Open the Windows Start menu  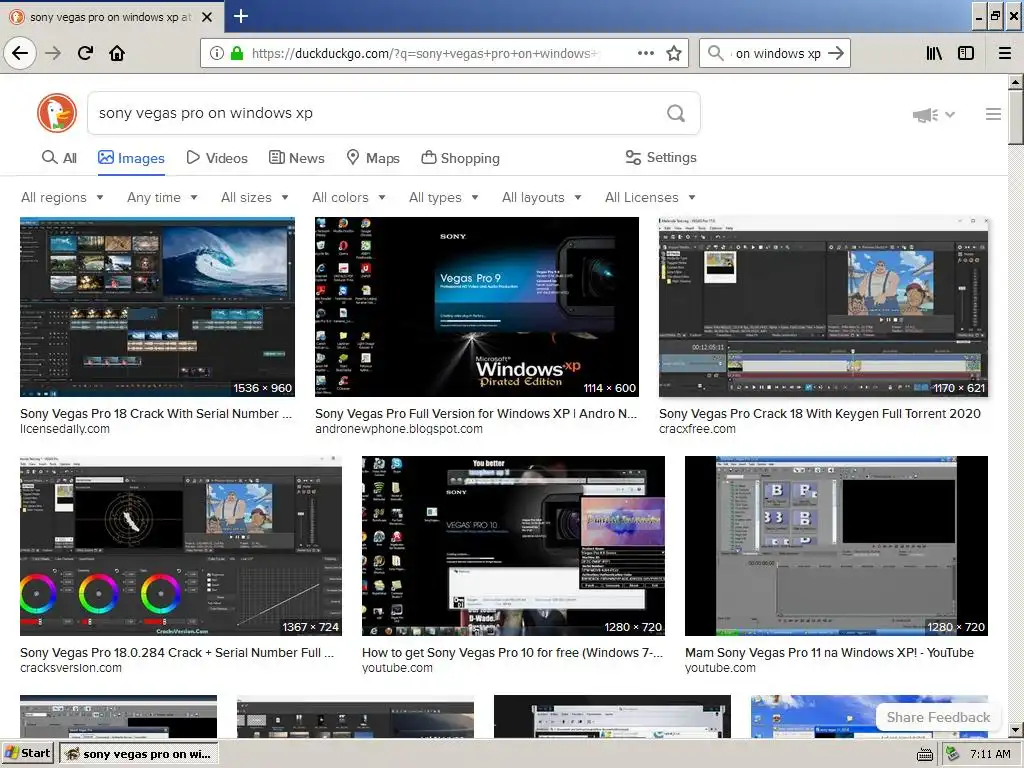[29, 754]
